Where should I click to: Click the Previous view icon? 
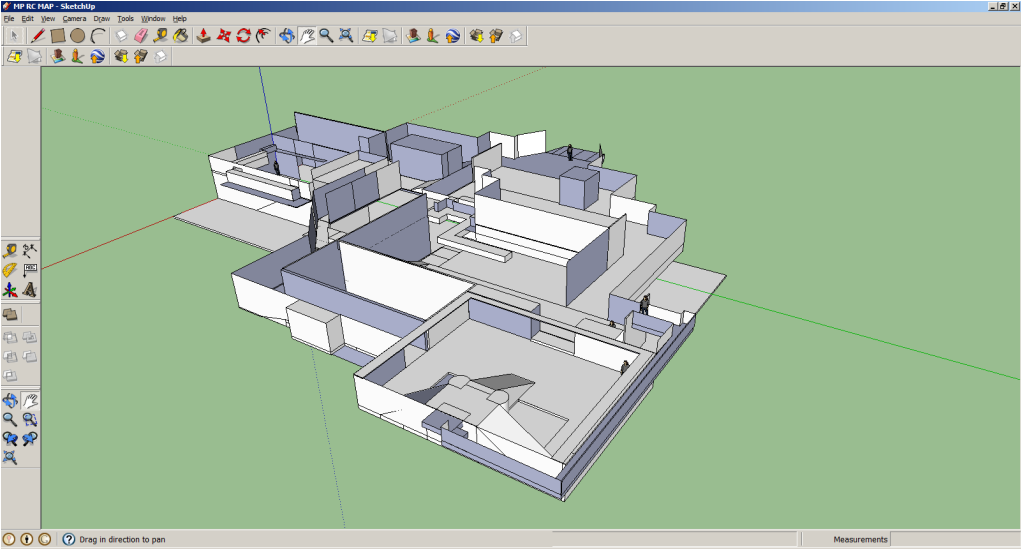10,439
